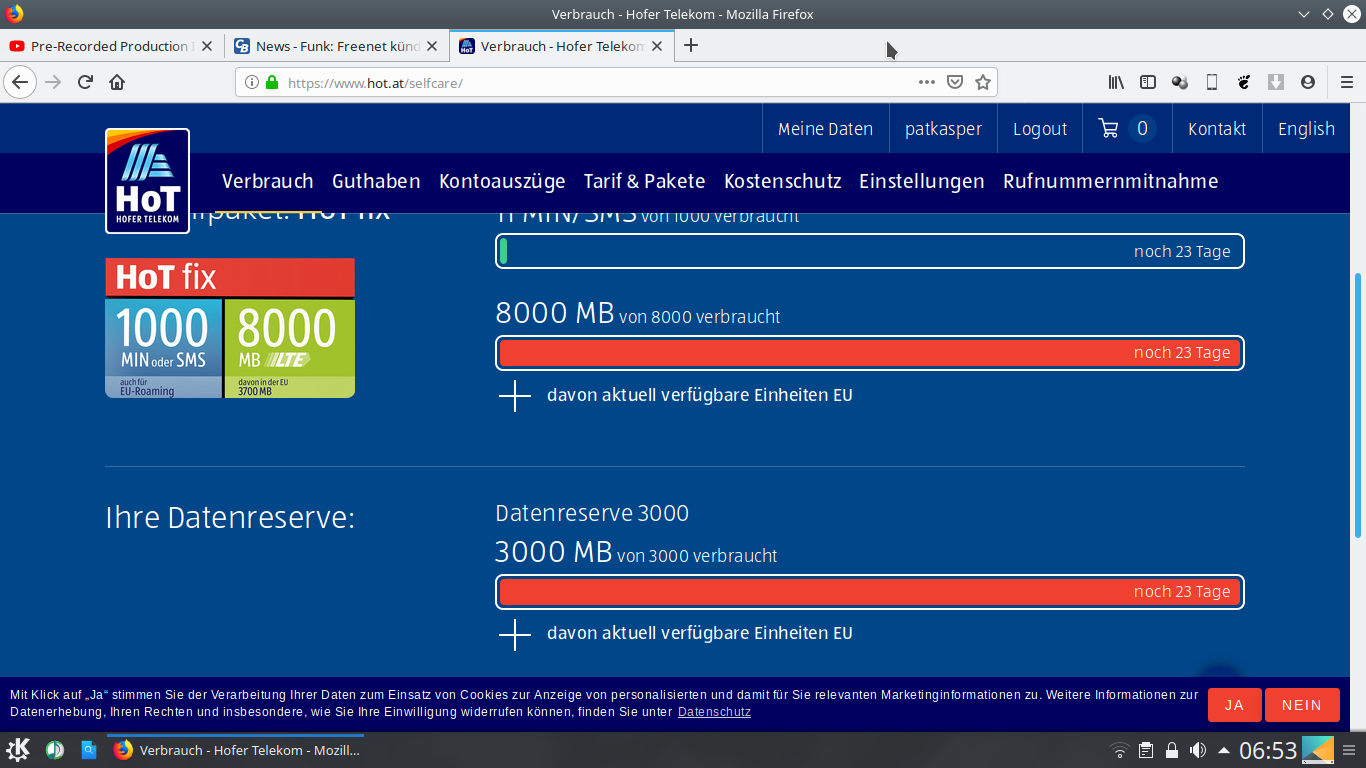The width and height of the screenshot is (1366, 768).
Task: Open the Einstellungen menu item
Action: click(922, 181)
